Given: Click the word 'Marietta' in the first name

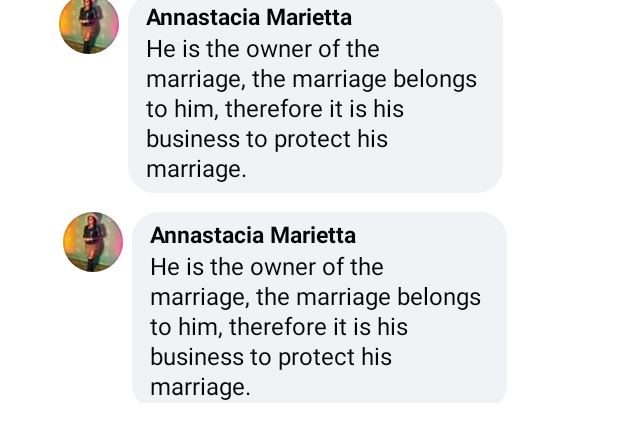Looking at the screenshot, I should click(x=308, y=18).
